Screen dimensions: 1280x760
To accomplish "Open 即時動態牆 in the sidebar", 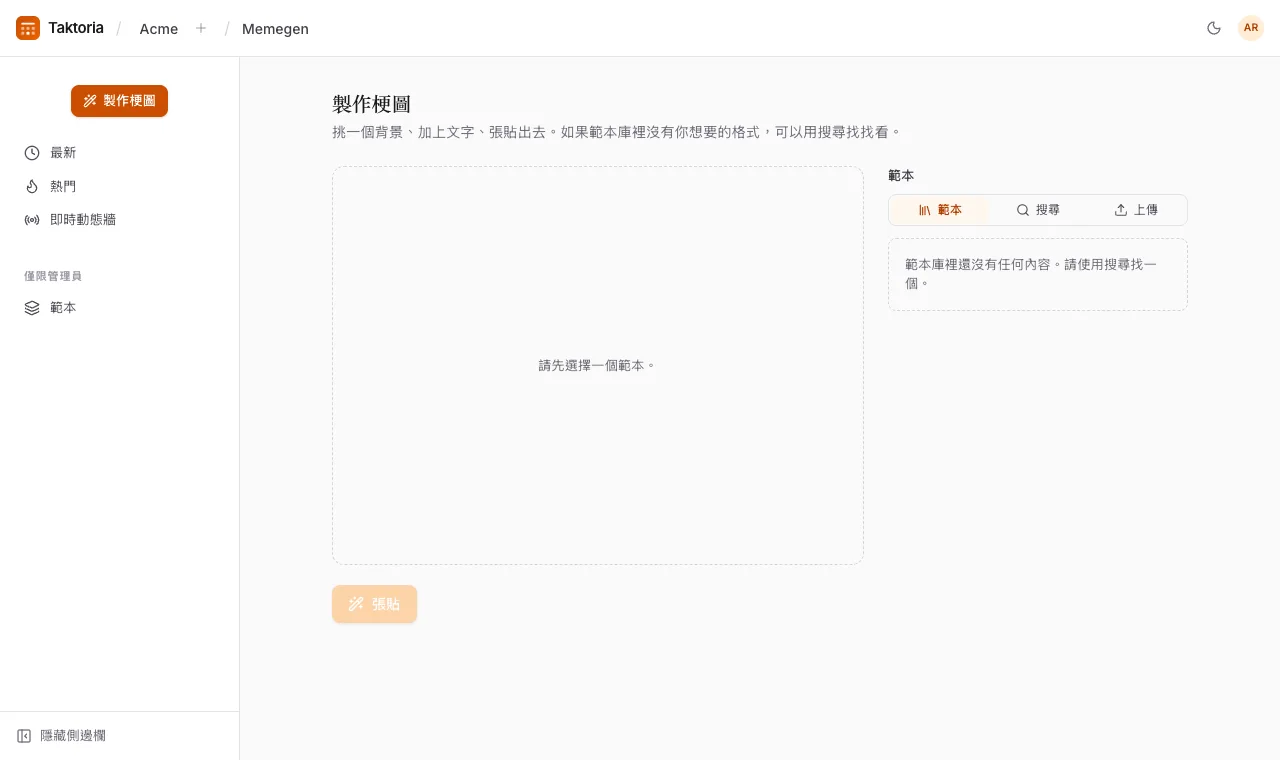I will [x=119, y=219].
